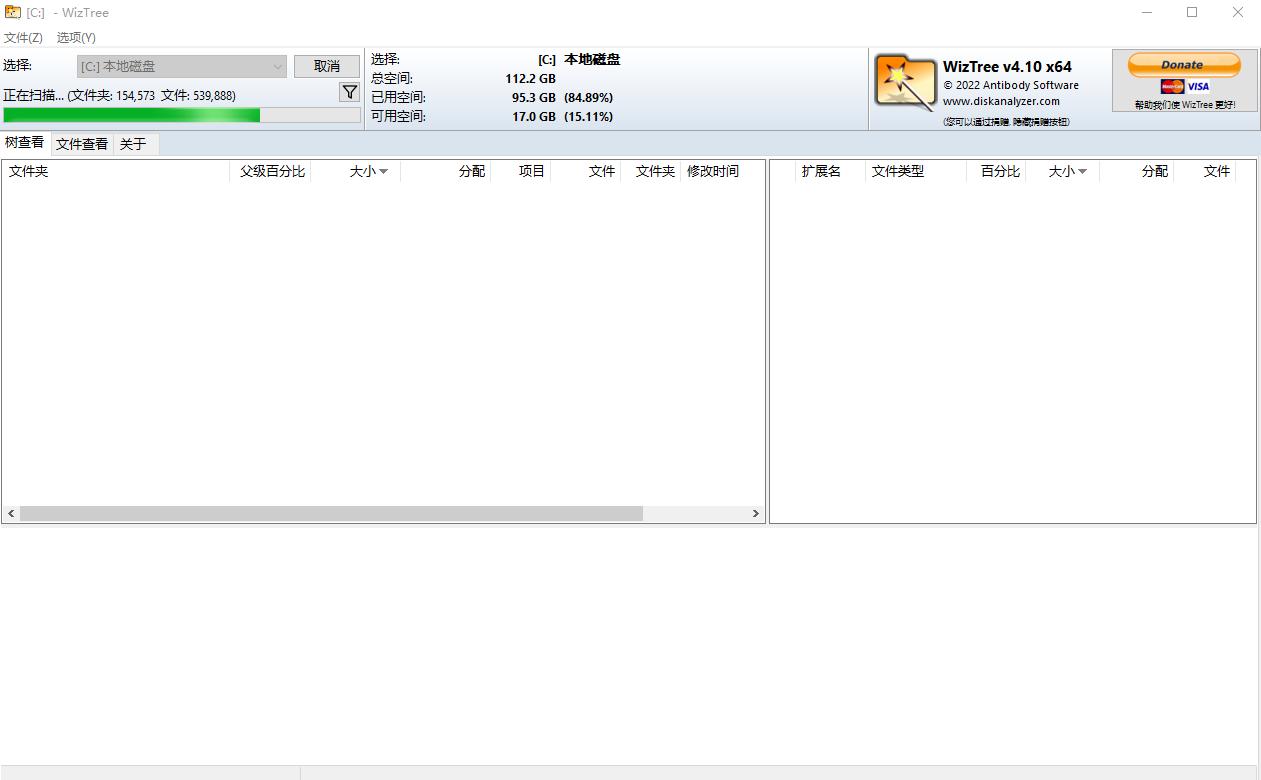Sort by 修改时间 column header
This screenshot has height=780, width=1261.
pos(722,171)
